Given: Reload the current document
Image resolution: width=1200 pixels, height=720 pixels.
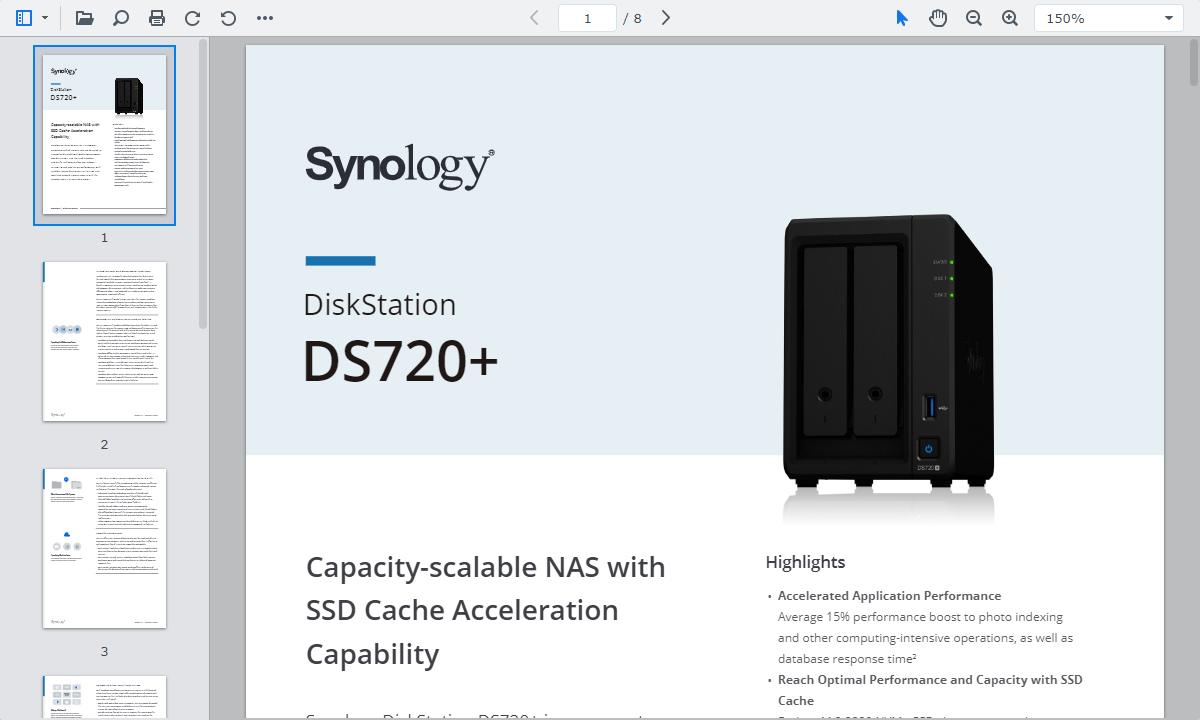Looking at the screenshot, I should (x=191, y=17).
